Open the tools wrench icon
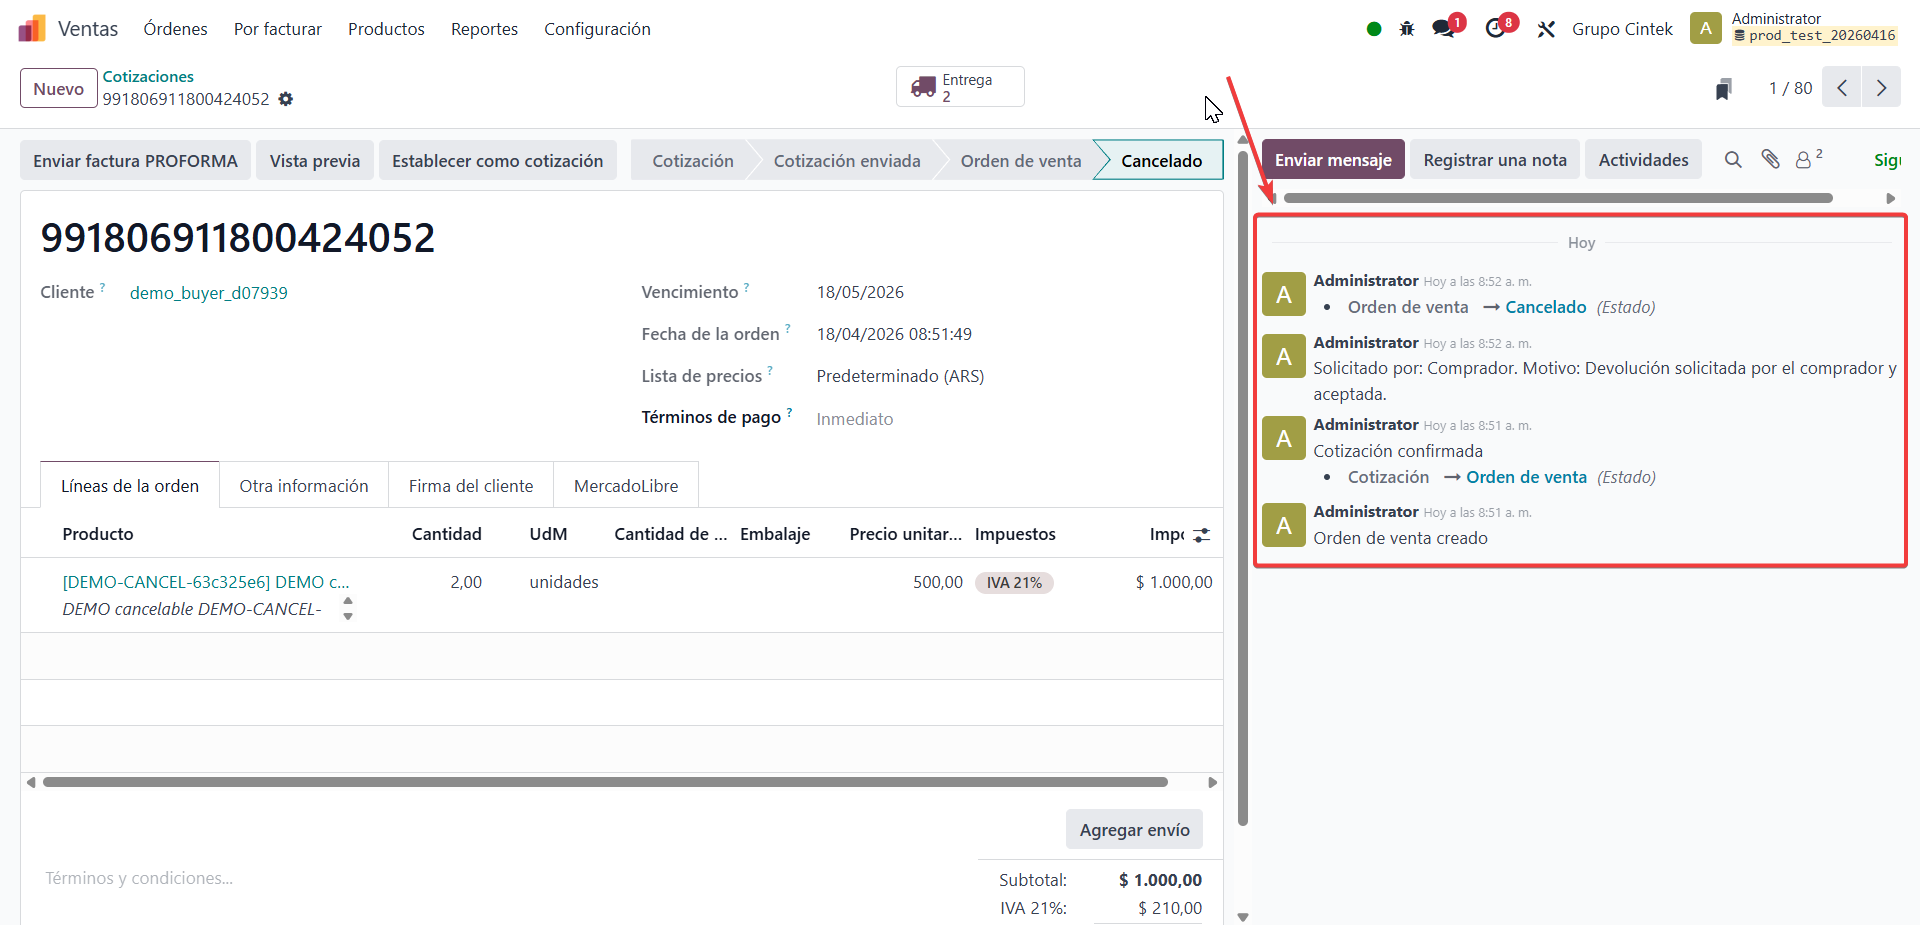The image size is (1920, 925). pos(1546,29)
